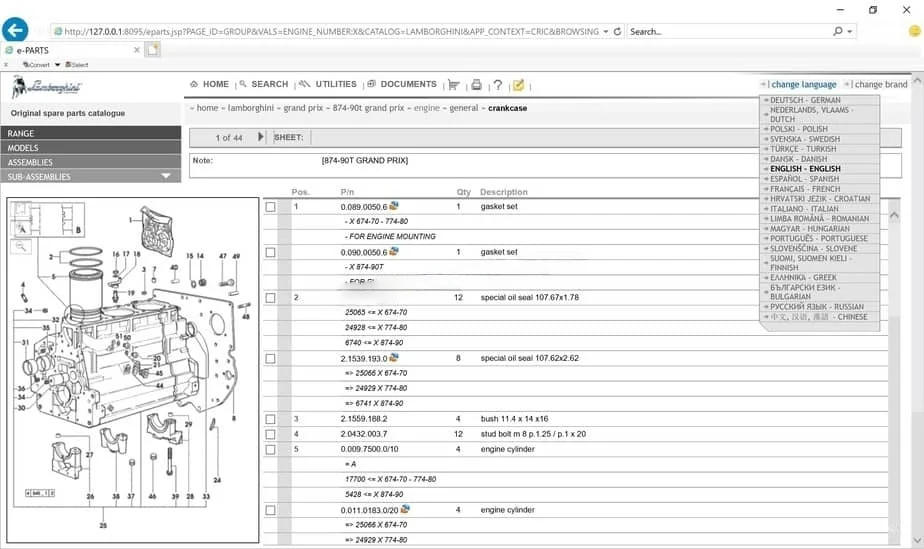This screenshot has height=549, width=924.
Task: Open the ASSEMBLIES section
Action: coord(91,162)
